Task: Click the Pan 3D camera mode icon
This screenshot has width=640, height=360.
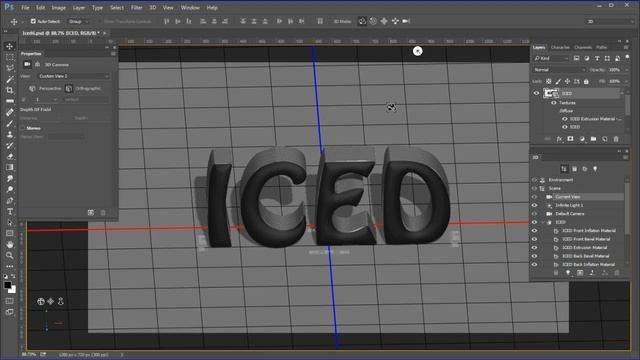Action: pyautogui.click(x=384, y=21)
